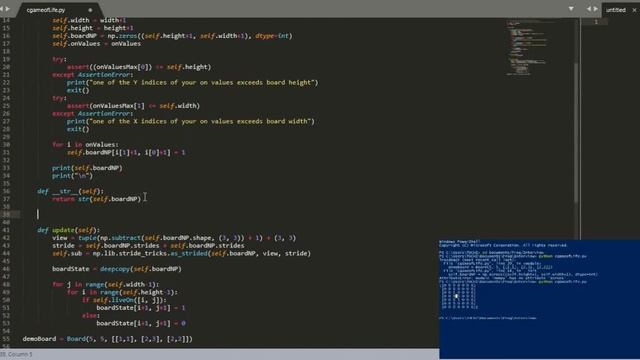Focus the Windows PowerShell window
This screenshot has height=360, width=640.
540,299
